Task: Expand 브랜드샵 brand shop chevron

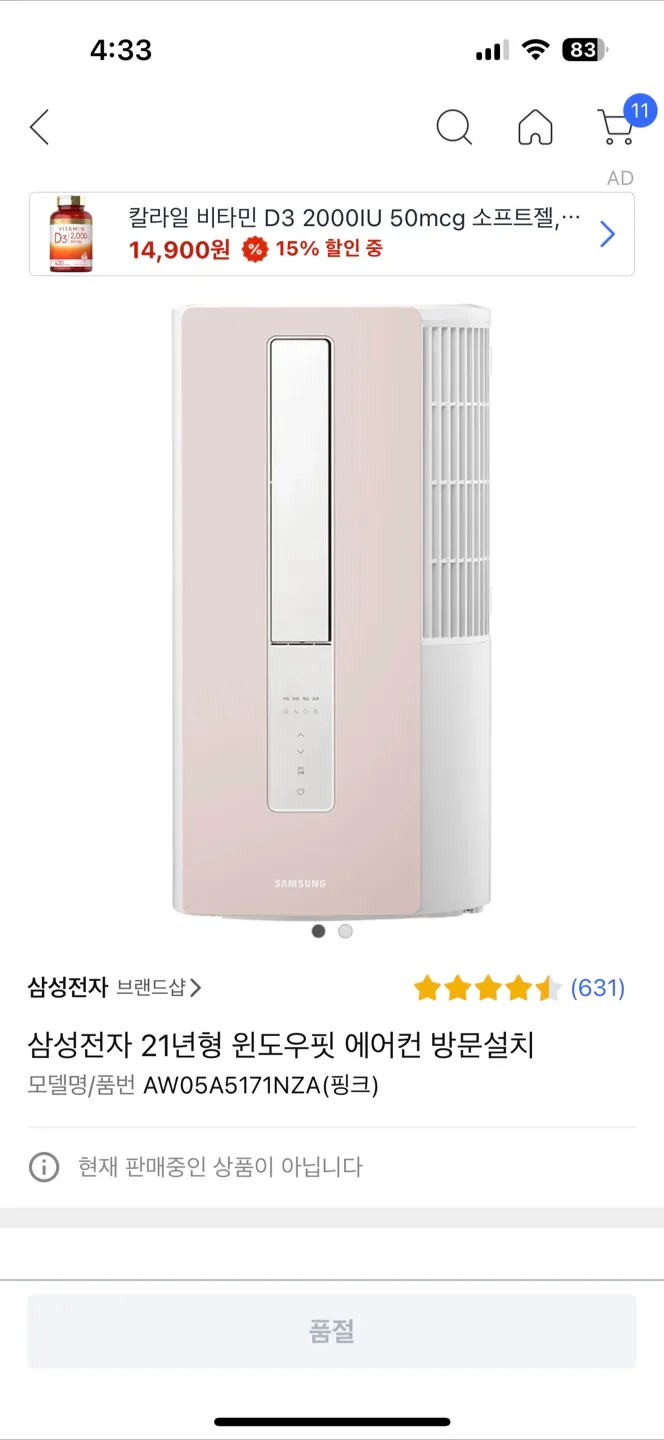Action: [195, 988]
